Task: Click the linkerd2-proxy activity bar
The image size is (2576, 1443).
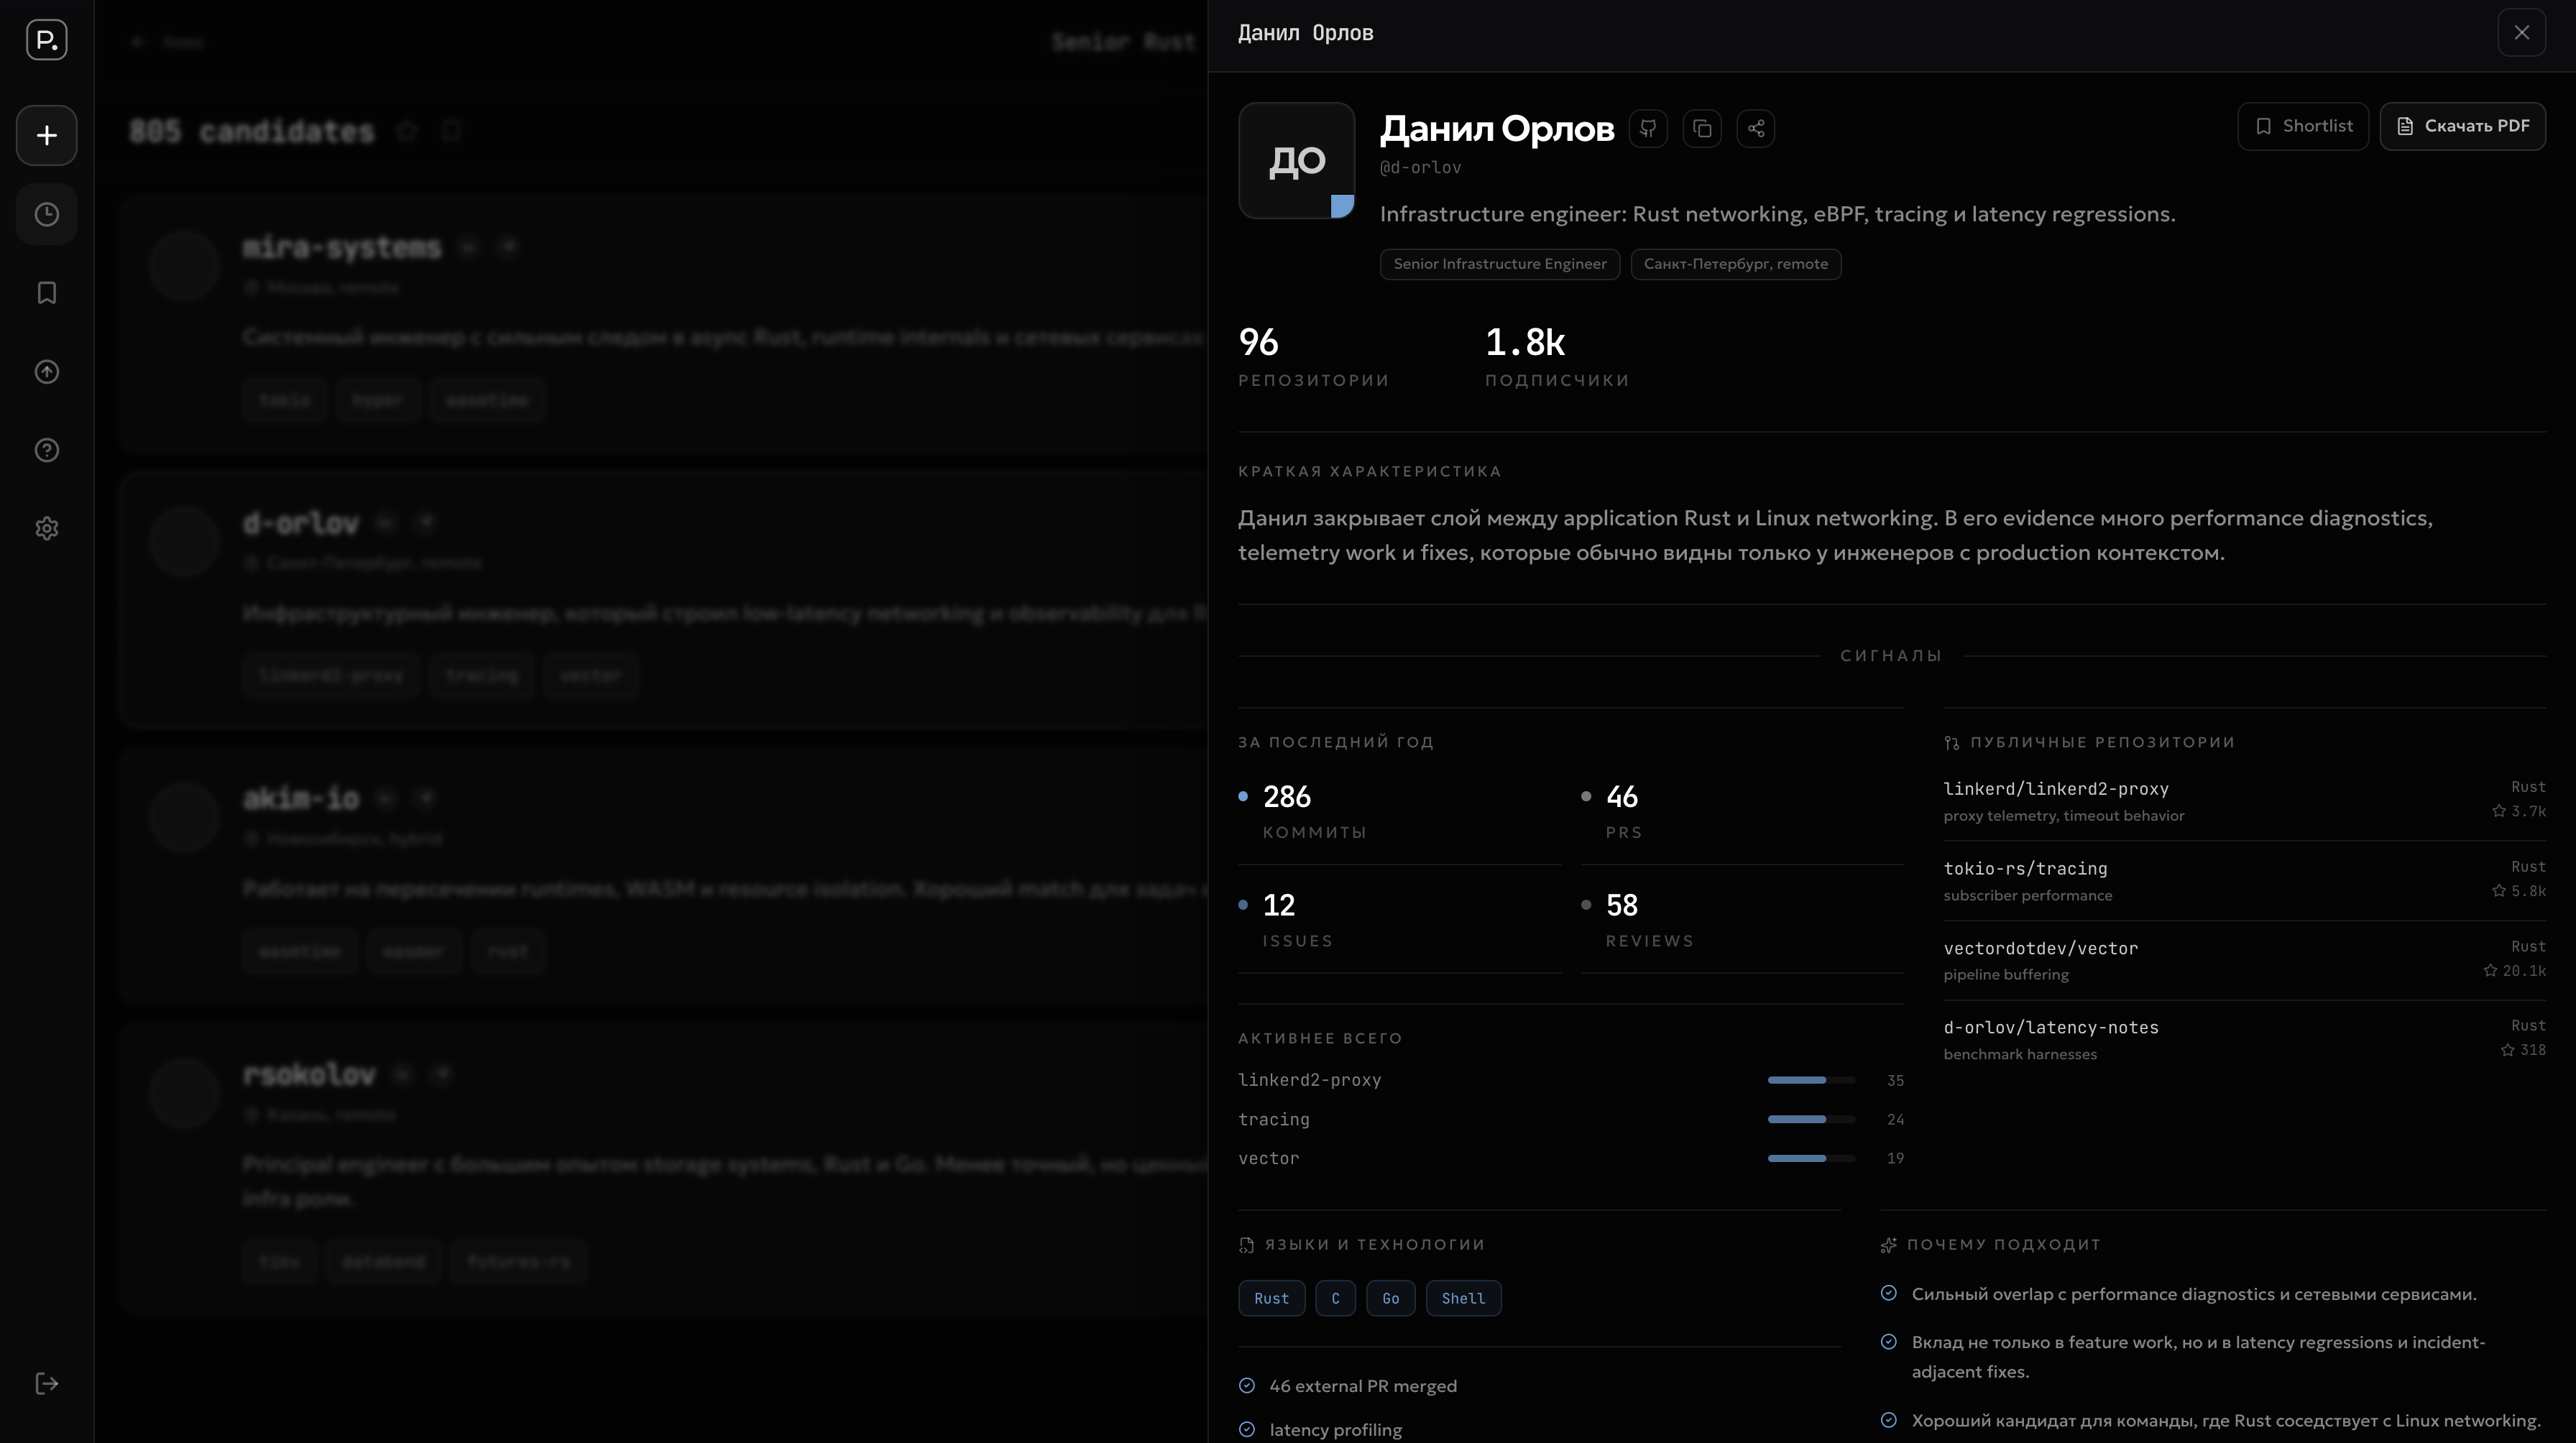Action: (1810, 1080)
